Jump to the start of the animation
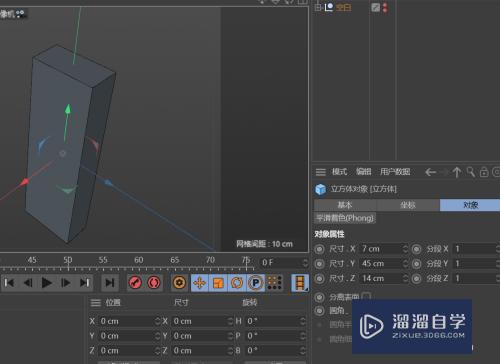500x364 pixels. 9,283
